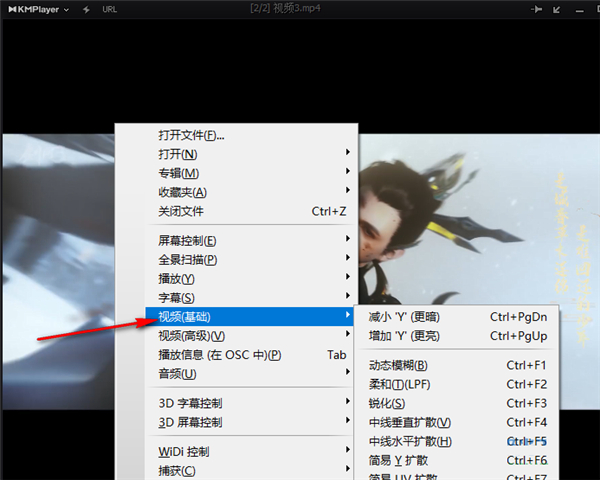Open 屏幕控制(E) submenu
Image resolution: width=600 pixels, height=480 pixels.
click(251, 241)
